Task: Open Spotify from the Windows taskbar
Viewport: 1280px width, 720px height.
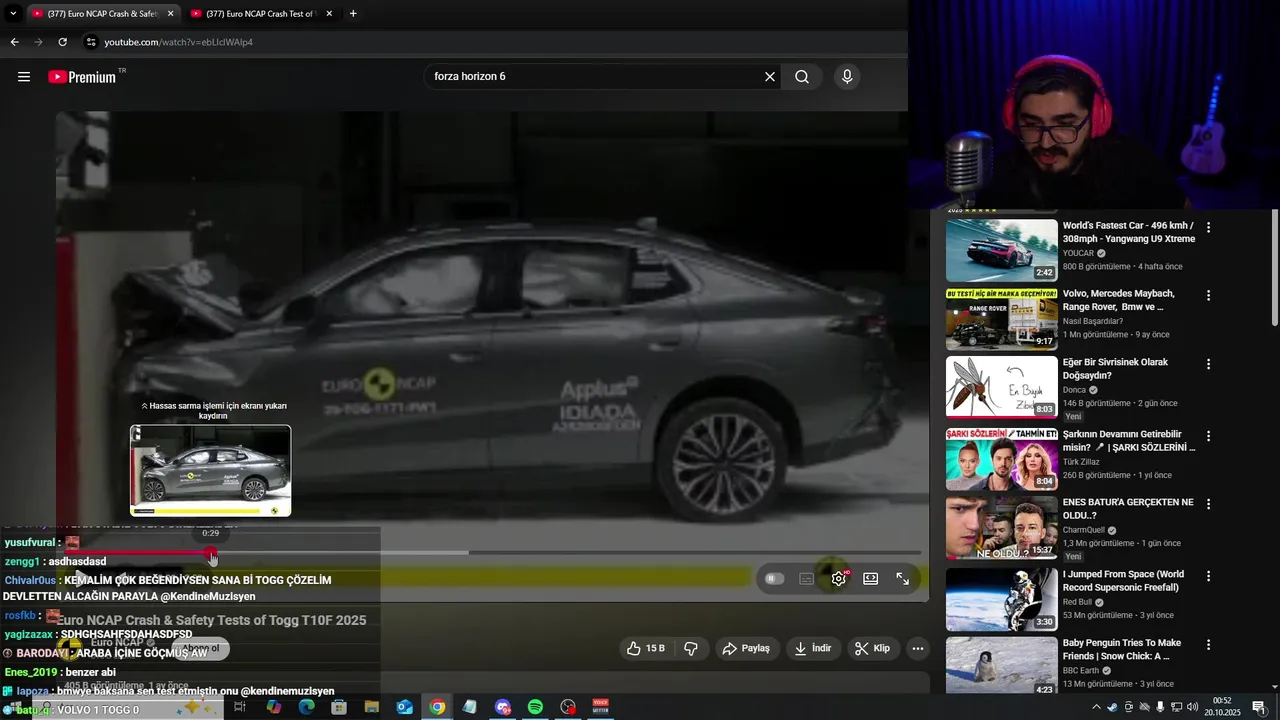Action: point(535,707)
